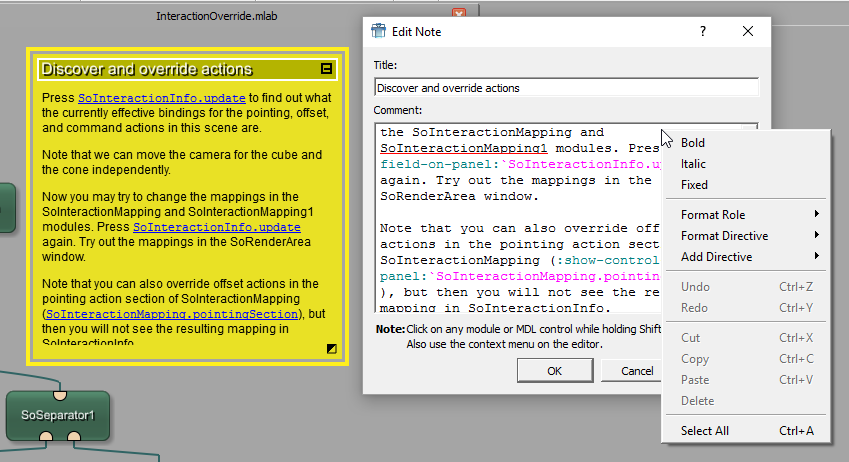Click the note's bottom-right resize handle icon

click(x=331, y=348)
